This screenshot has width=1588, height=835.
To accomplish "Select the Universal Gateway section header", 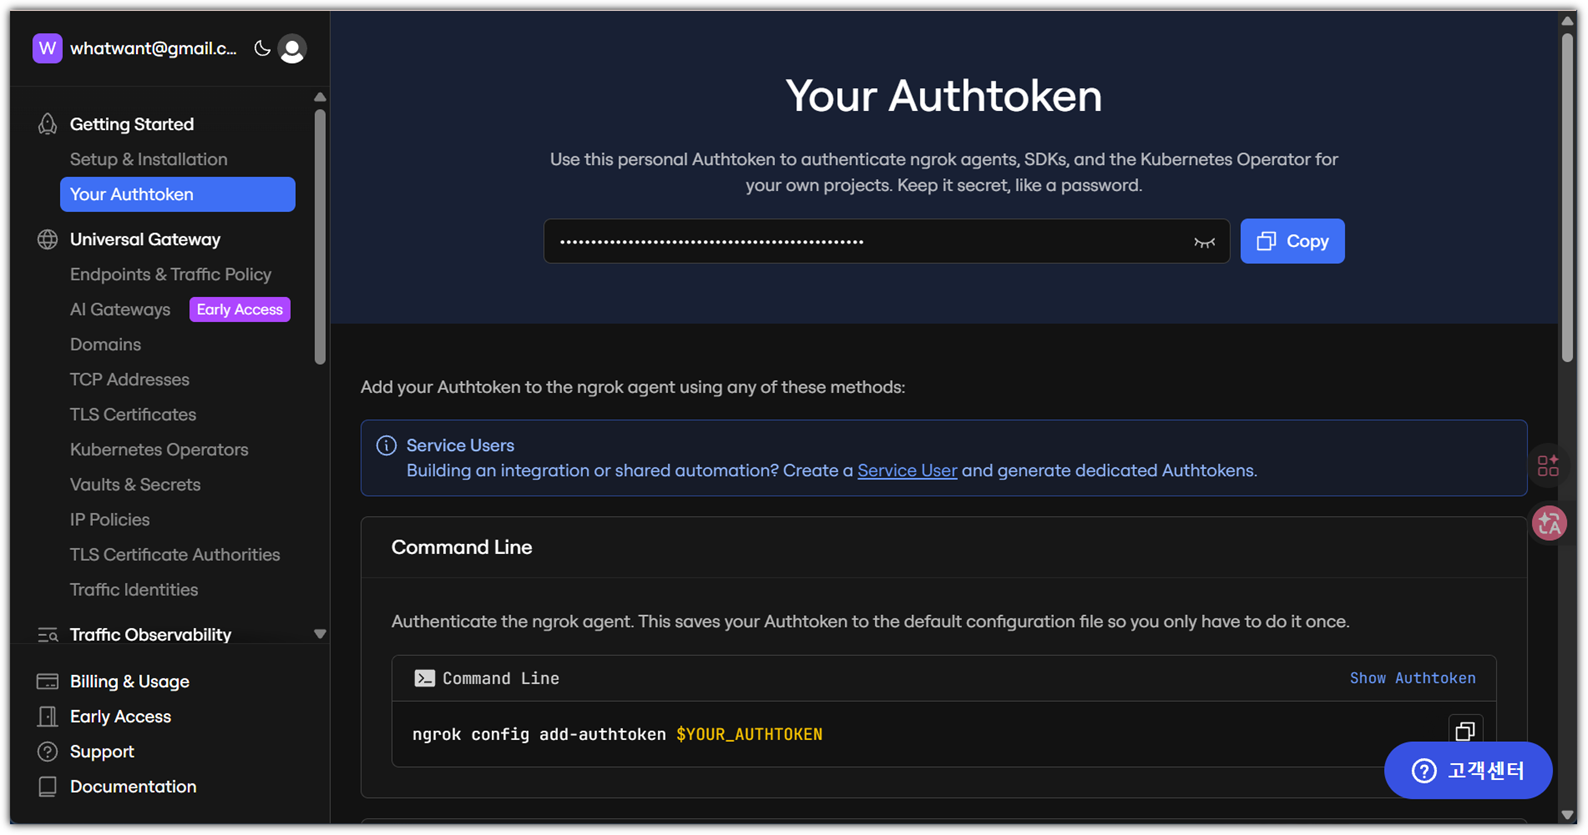I will 145,239.
